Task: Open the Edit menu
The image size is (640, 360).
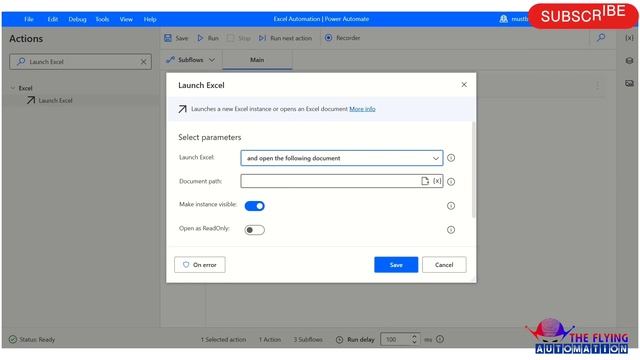Action: pos(53,19)
